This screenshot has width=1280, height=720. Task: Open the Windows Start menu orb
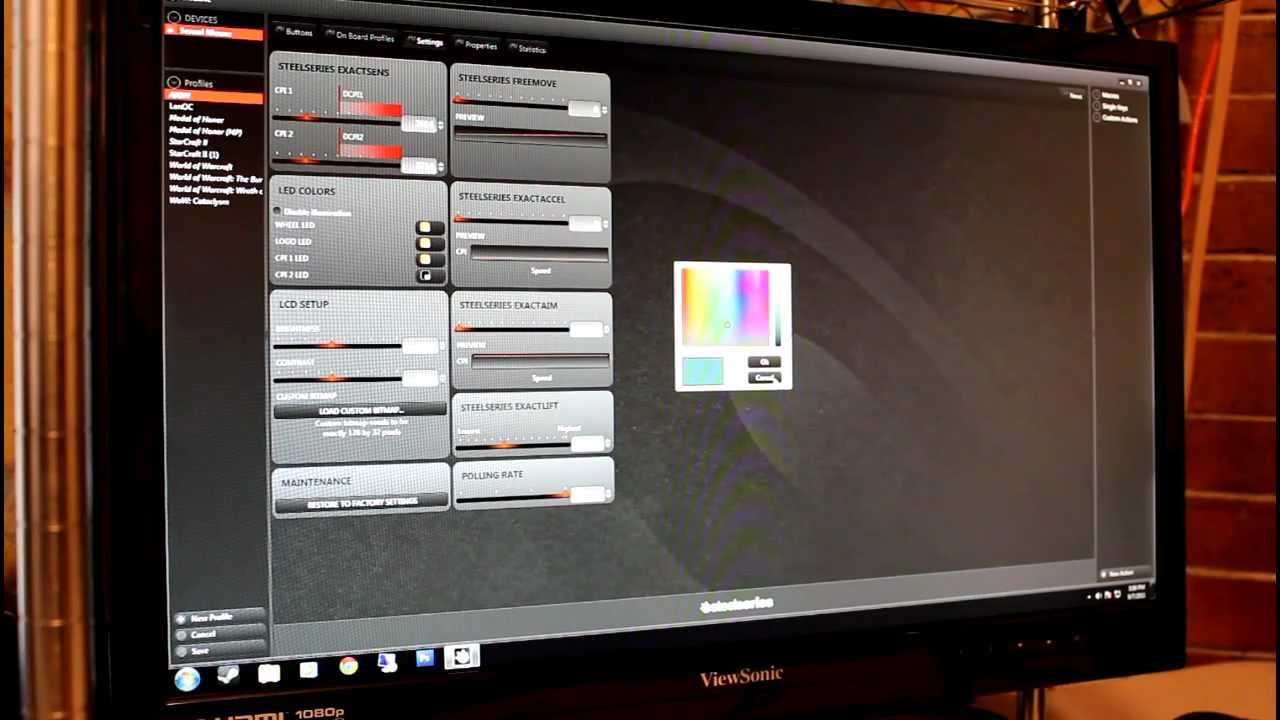pyautogui.click(x=187, y=681)
